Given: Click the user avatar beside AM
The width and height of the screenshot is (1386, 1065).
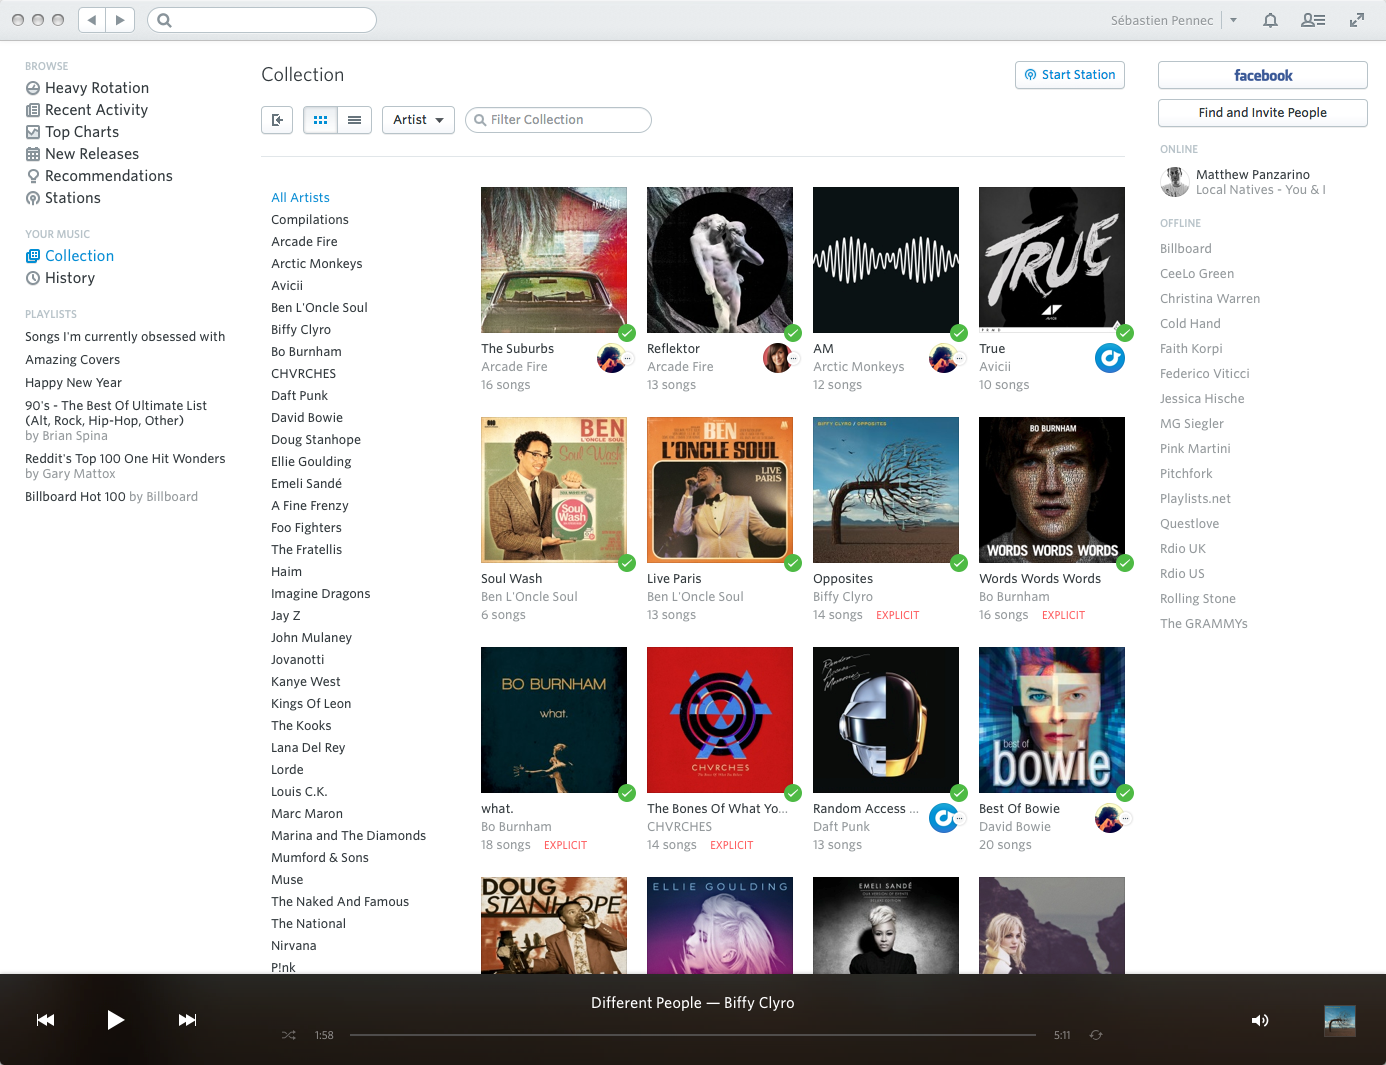Looking at the screenshot, I should click(x=944, y=358).
